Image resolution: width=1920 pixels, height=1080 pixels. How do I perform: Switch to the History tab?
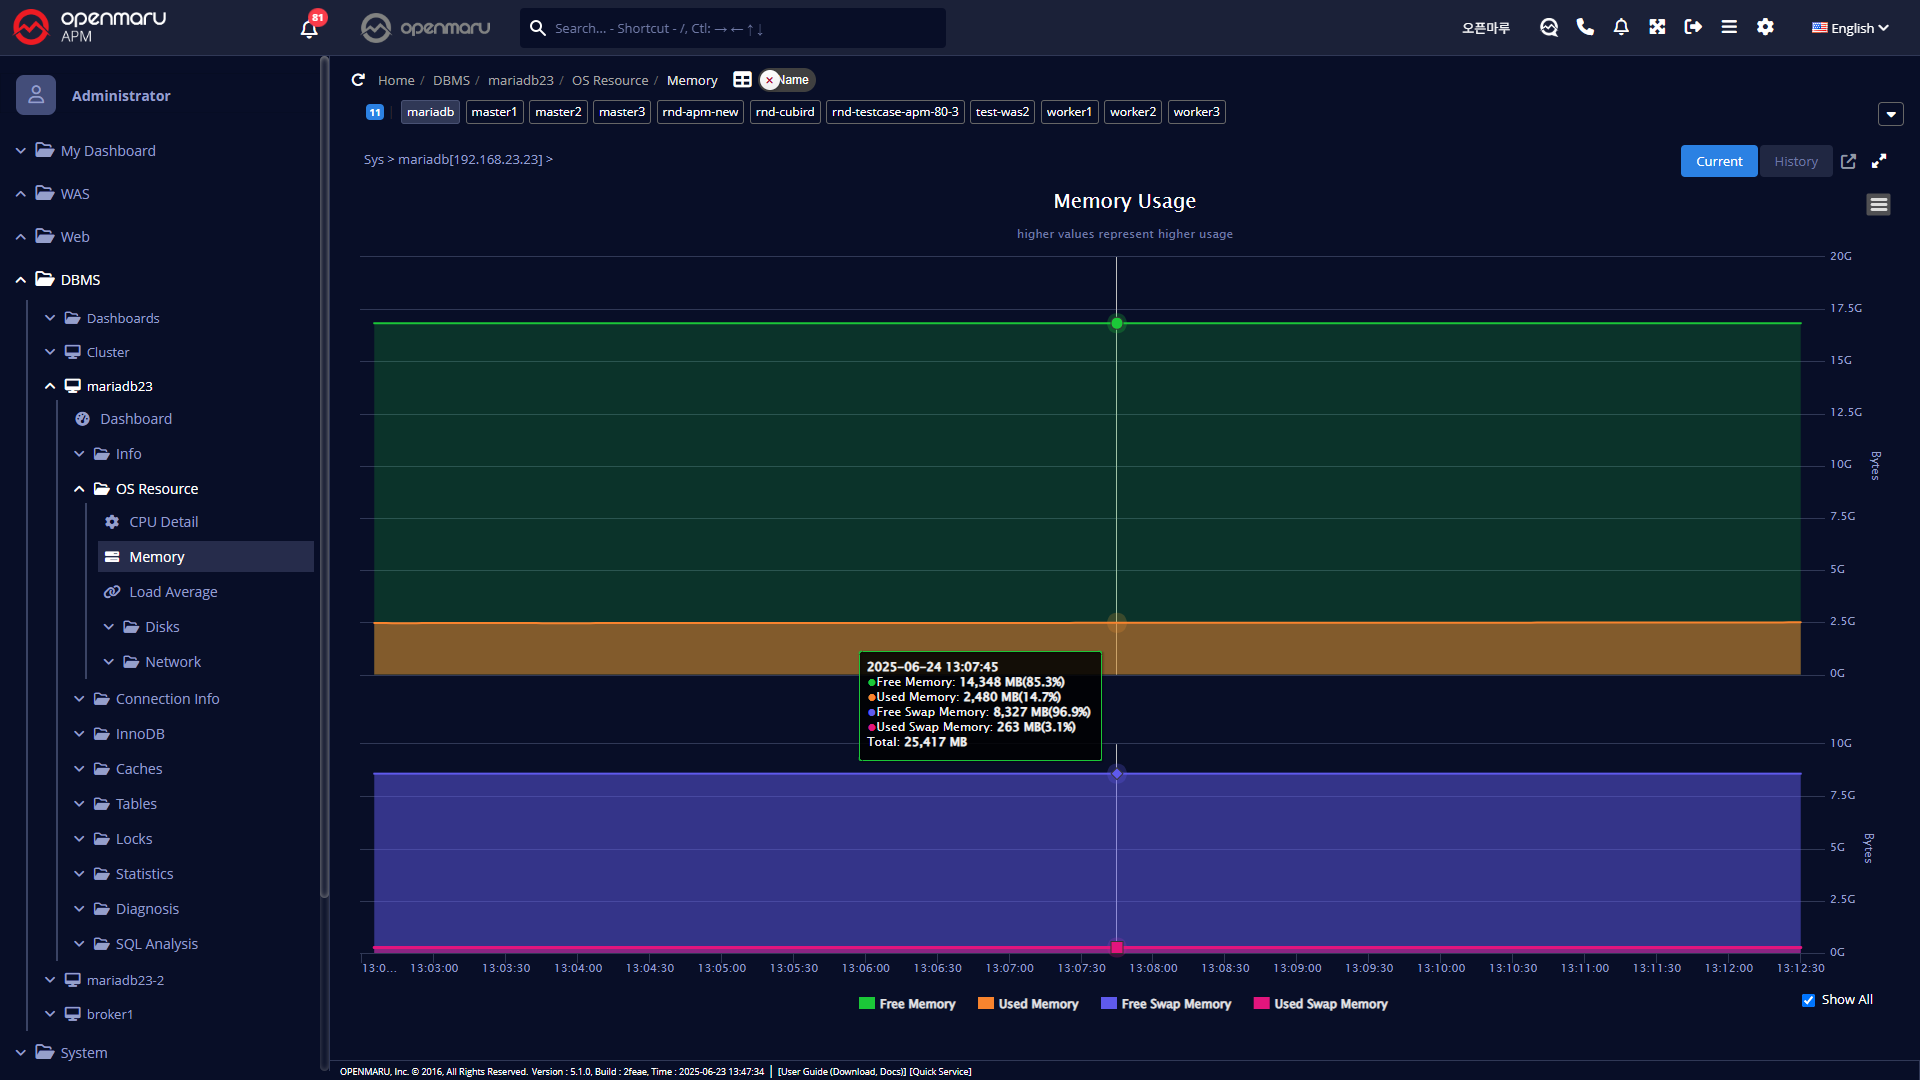1795,161
